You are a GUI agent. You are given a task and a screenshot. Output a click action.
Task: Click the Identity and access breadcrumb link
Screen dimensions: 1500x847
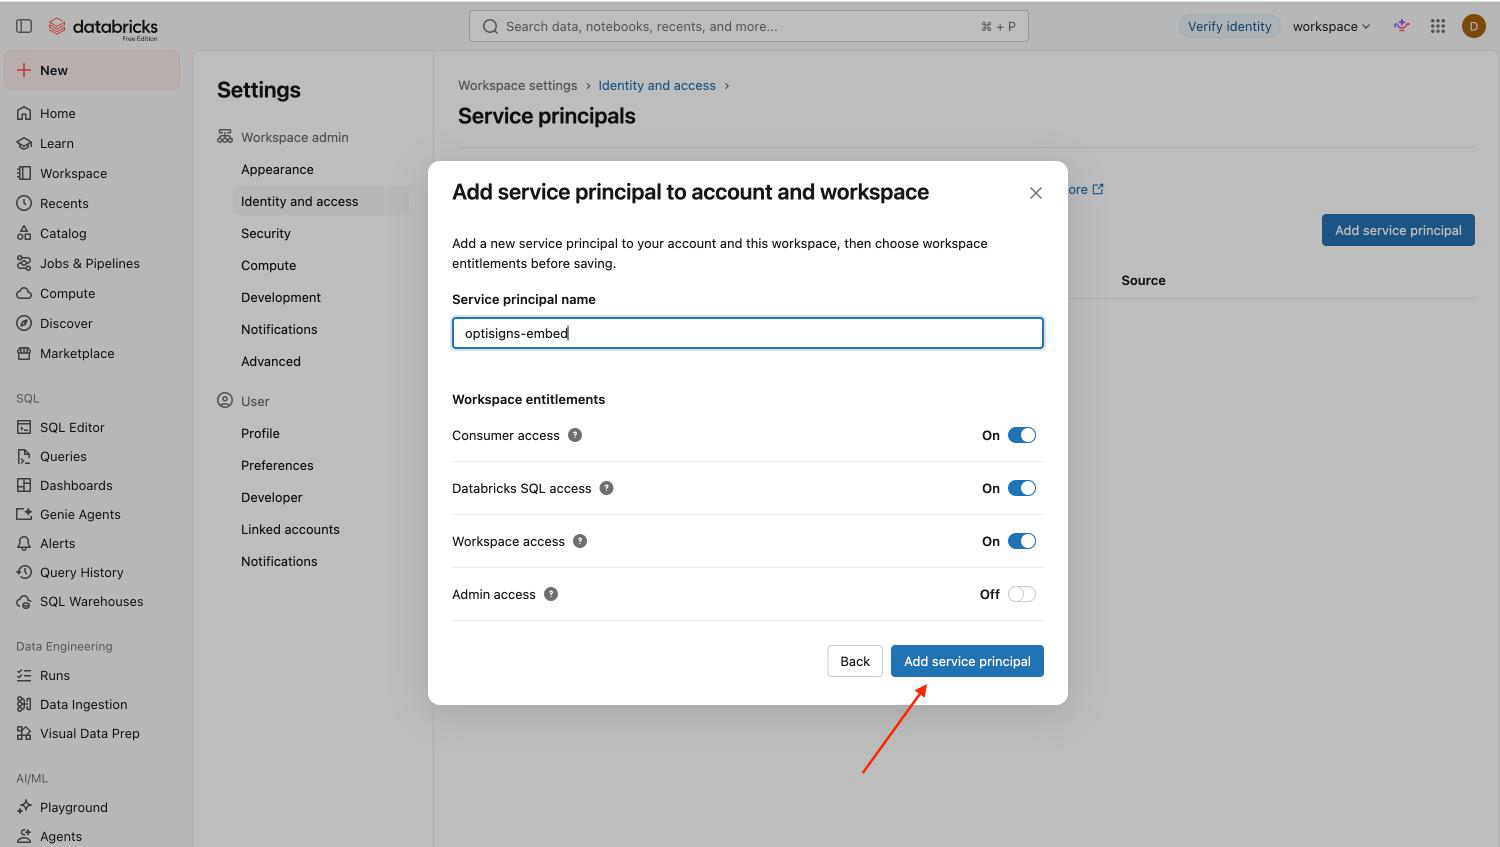coord(657,85)
